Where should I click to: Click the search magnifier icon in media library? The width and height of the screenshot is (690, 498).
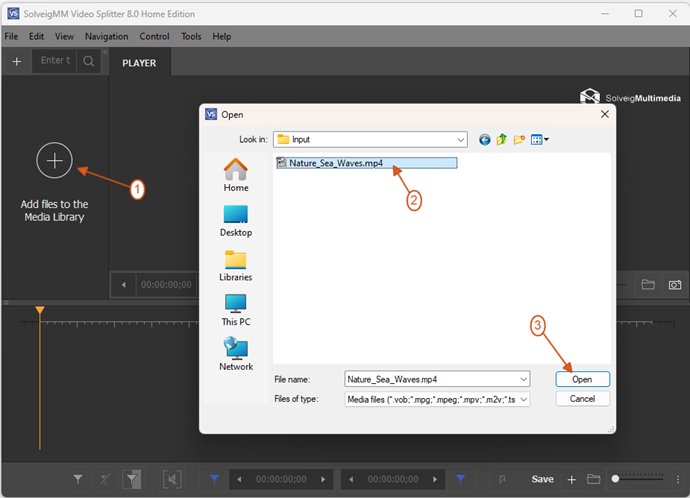[88, 61]
